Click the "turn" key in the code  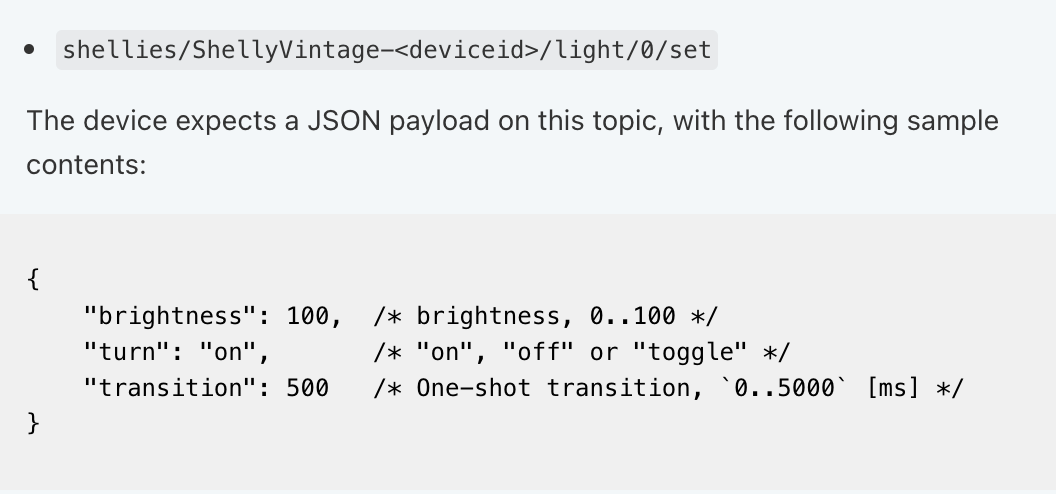[x=127, y=352]
